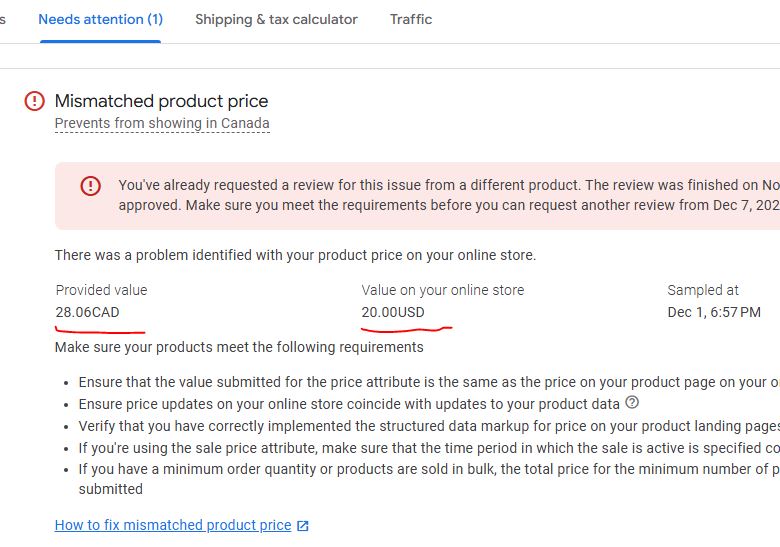Click the Provided value label

tap(101, 290)
